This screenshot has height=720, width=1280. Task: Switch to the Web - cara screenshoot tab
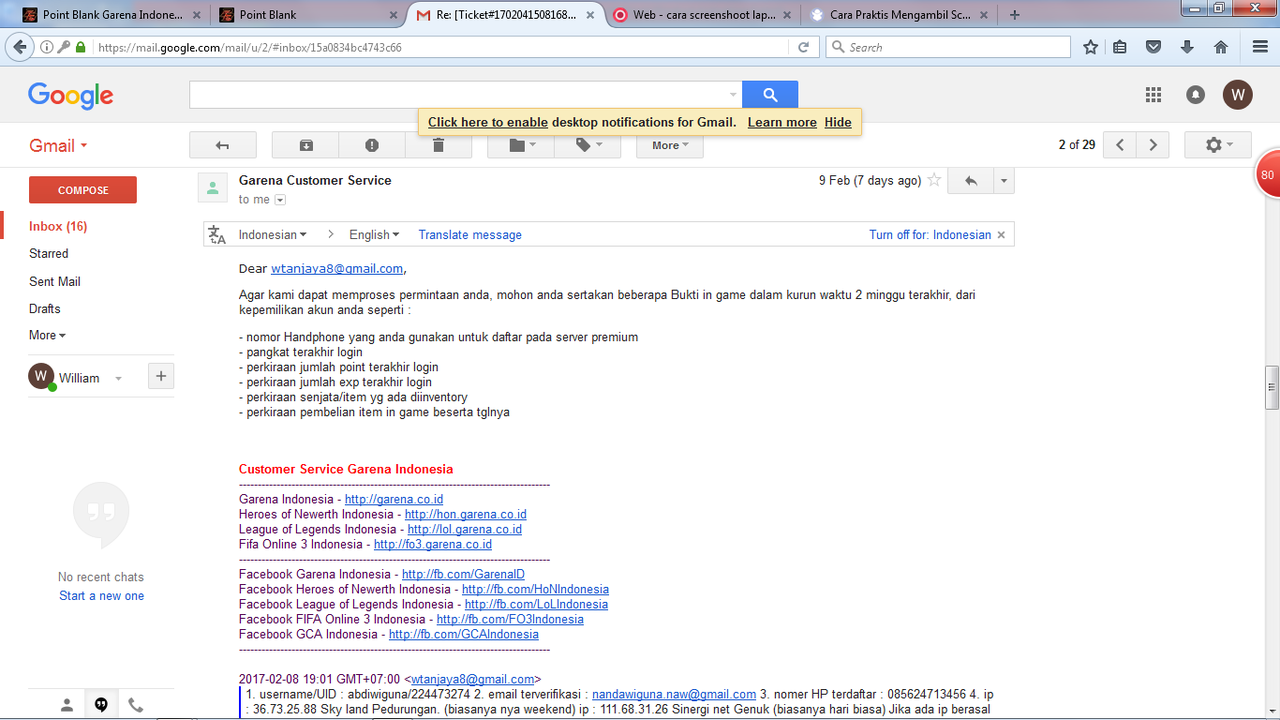(x=703, y=15)
